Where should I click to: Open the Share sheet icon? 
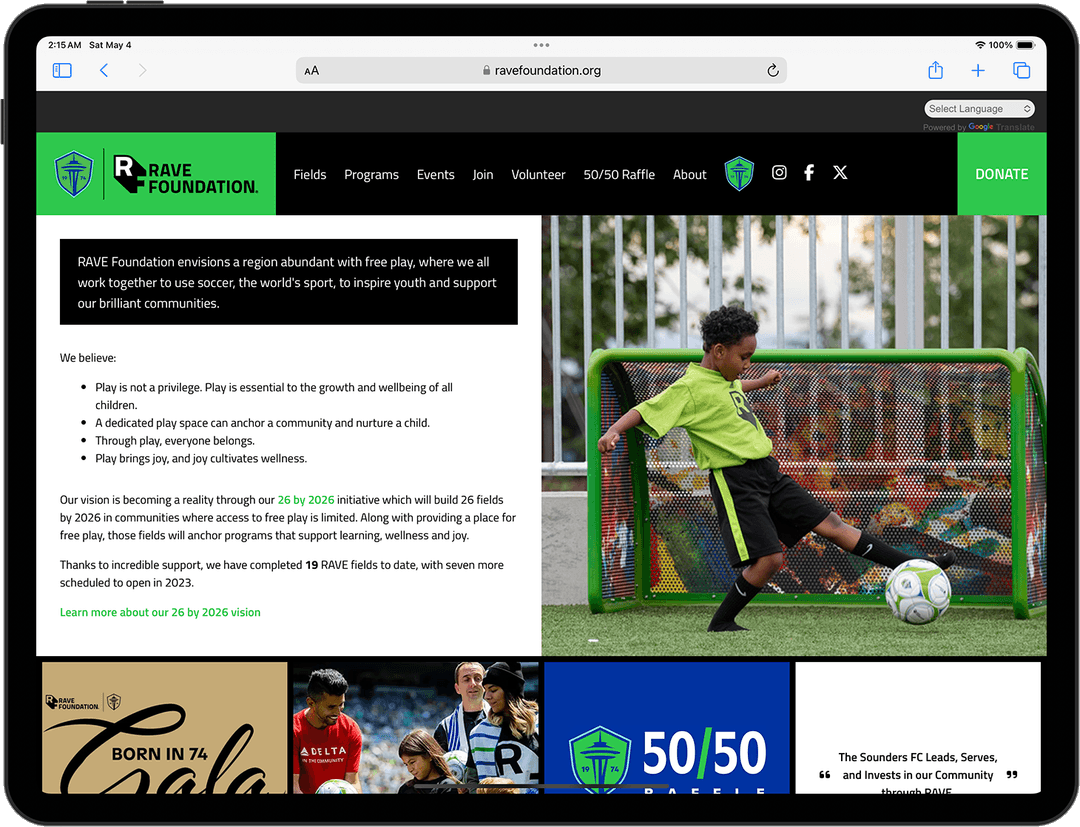click(935, 70)
